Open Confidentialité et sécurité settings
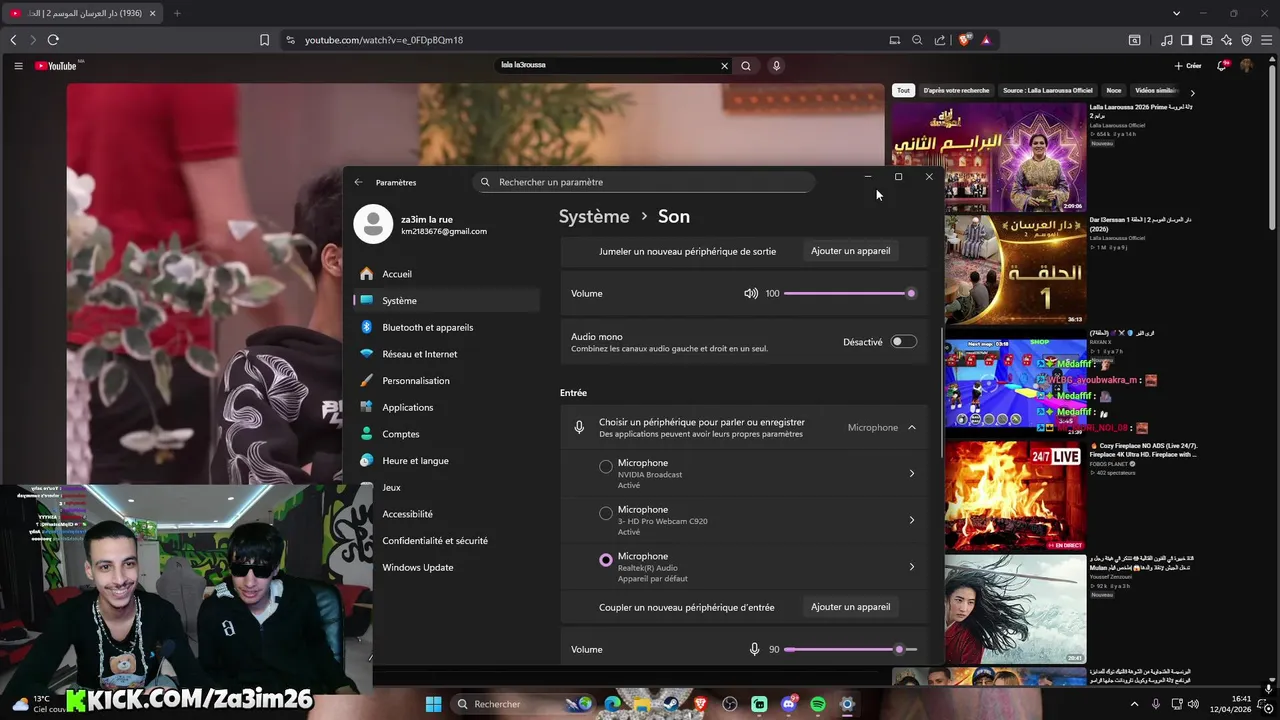The image size is (1280, 720). coord(447,541)
